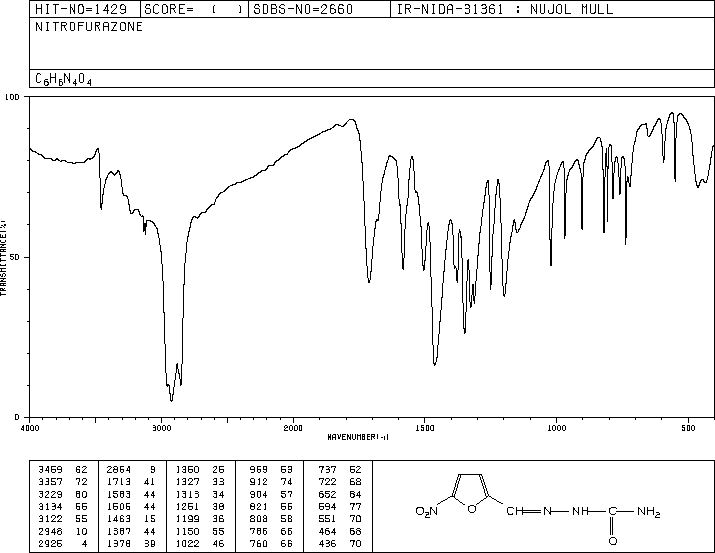Click the O2N nitro group label in structure
715x553 pixels.
point(426,512)
